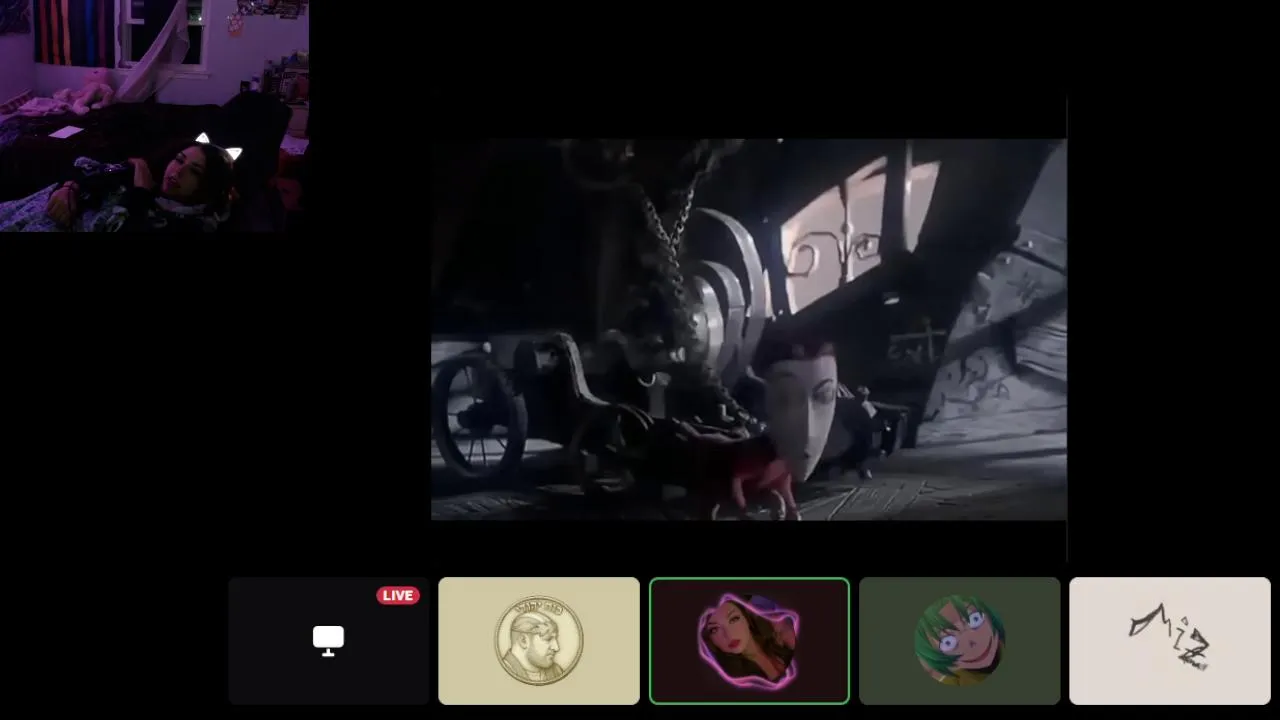
Task: Click the main shared movie stream
Action: pyautogui.click(x=749, y=329)
